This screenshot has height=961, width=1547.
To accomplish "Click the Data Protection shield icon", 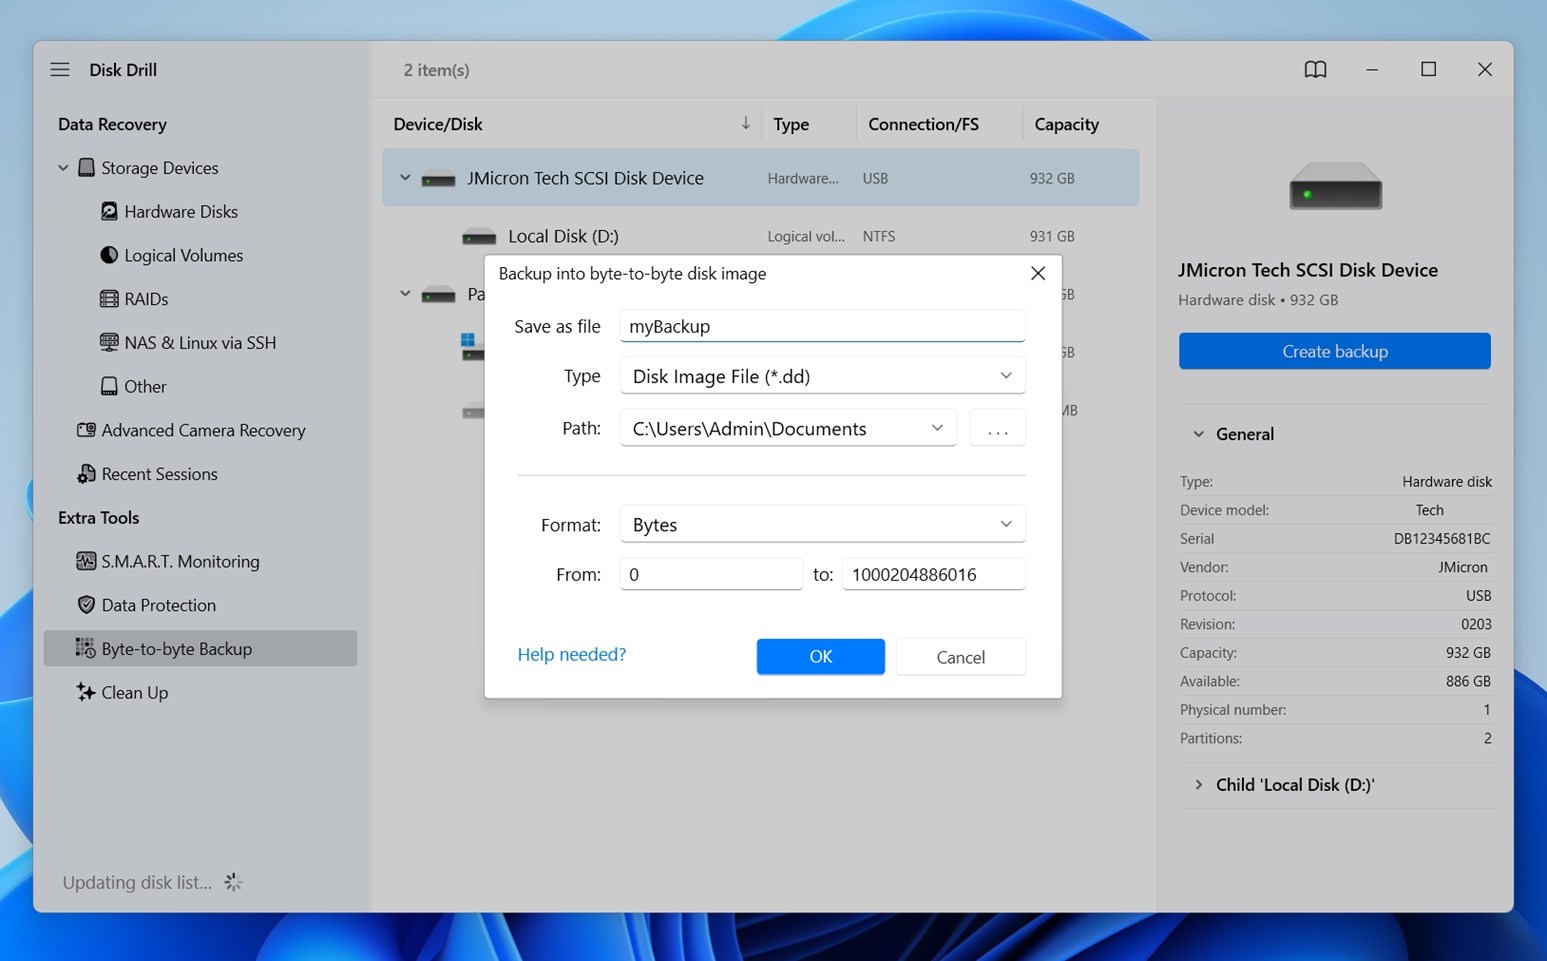I will pos(86,605).
